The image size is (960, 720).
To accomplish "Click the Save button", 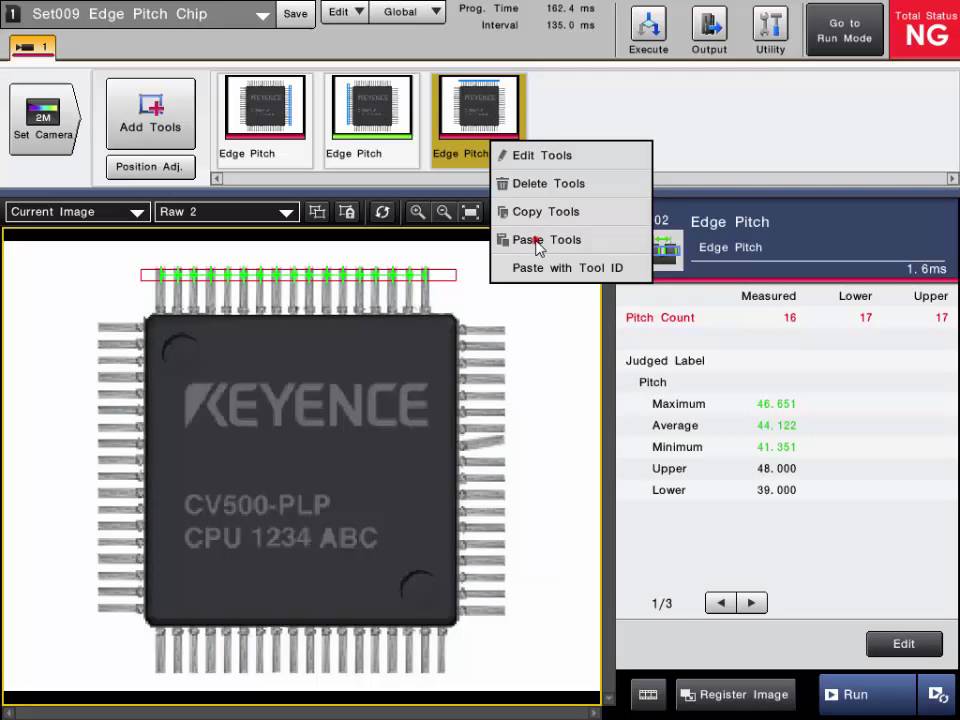I will tap(295, 14).
